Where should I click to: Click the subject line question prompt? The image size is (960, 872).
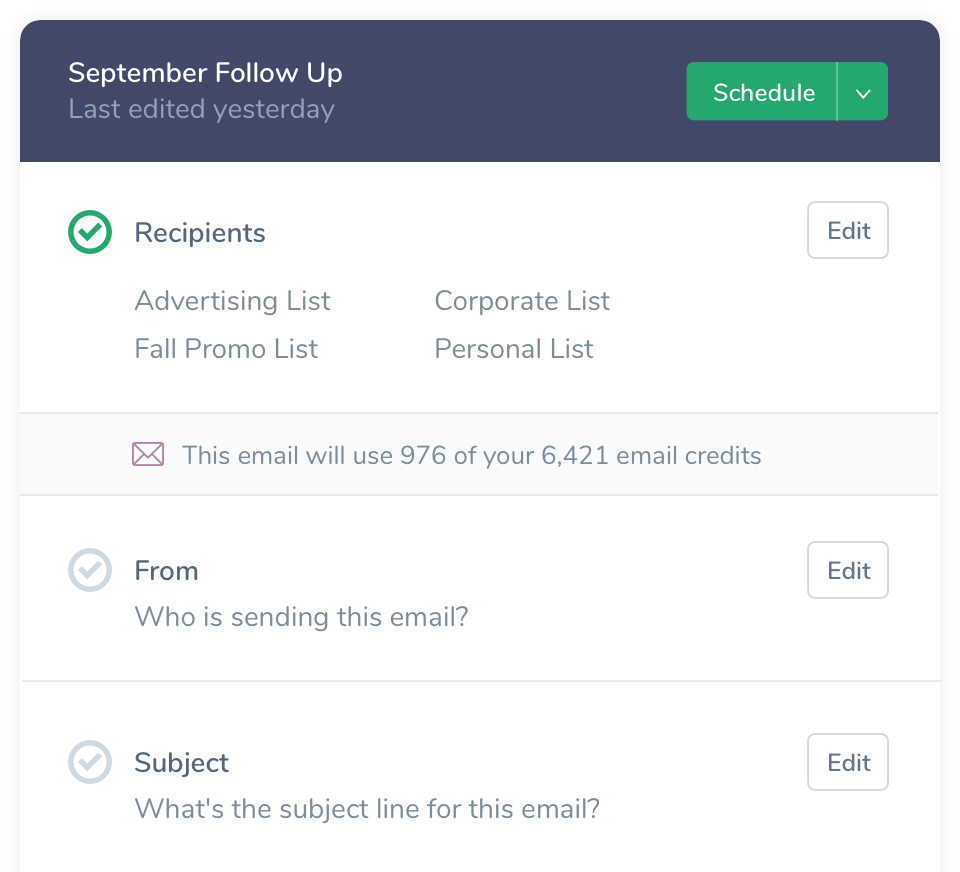pos(367,808)
